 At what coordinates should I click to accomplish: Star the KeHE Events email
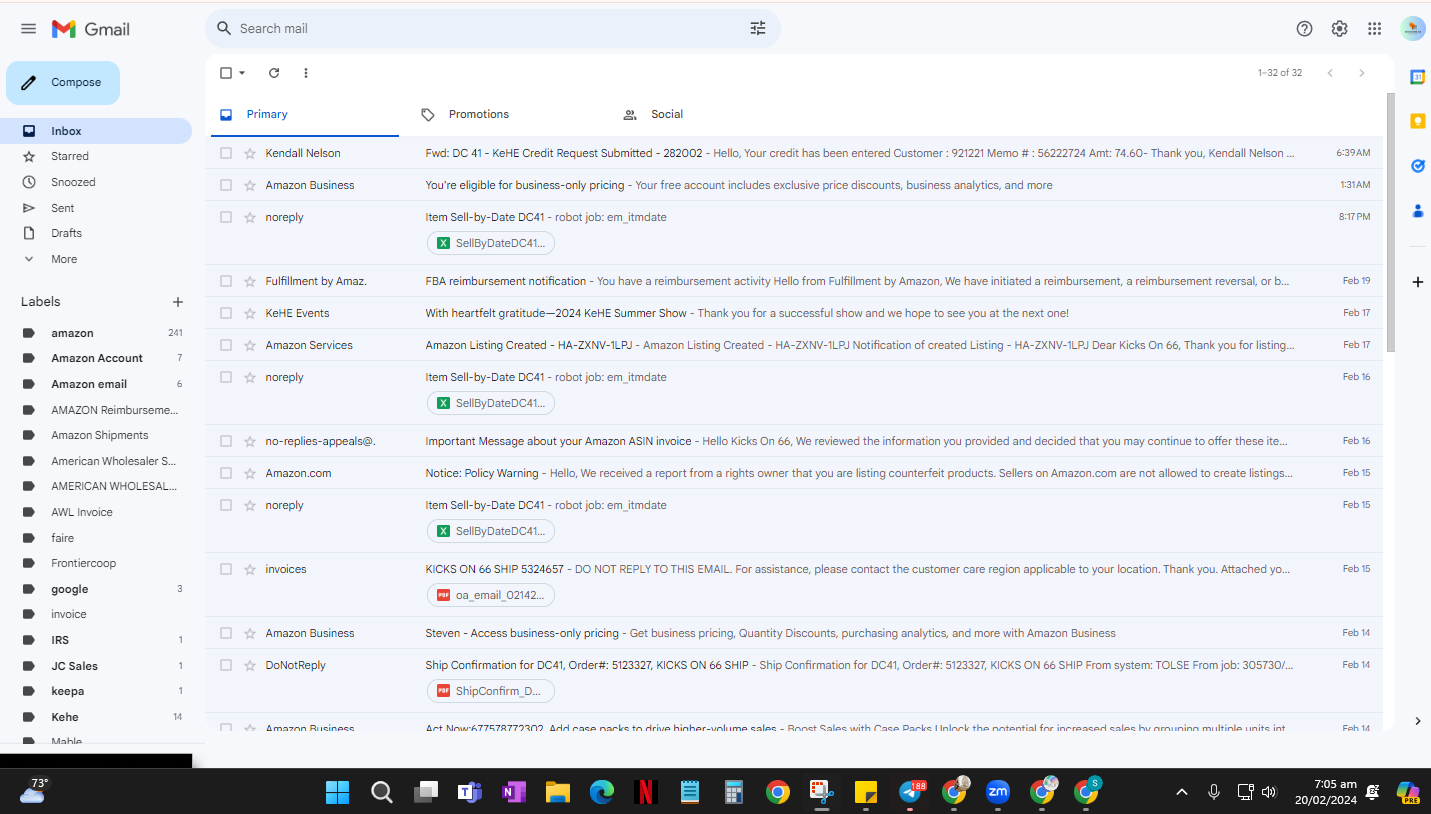pos(250,313)
